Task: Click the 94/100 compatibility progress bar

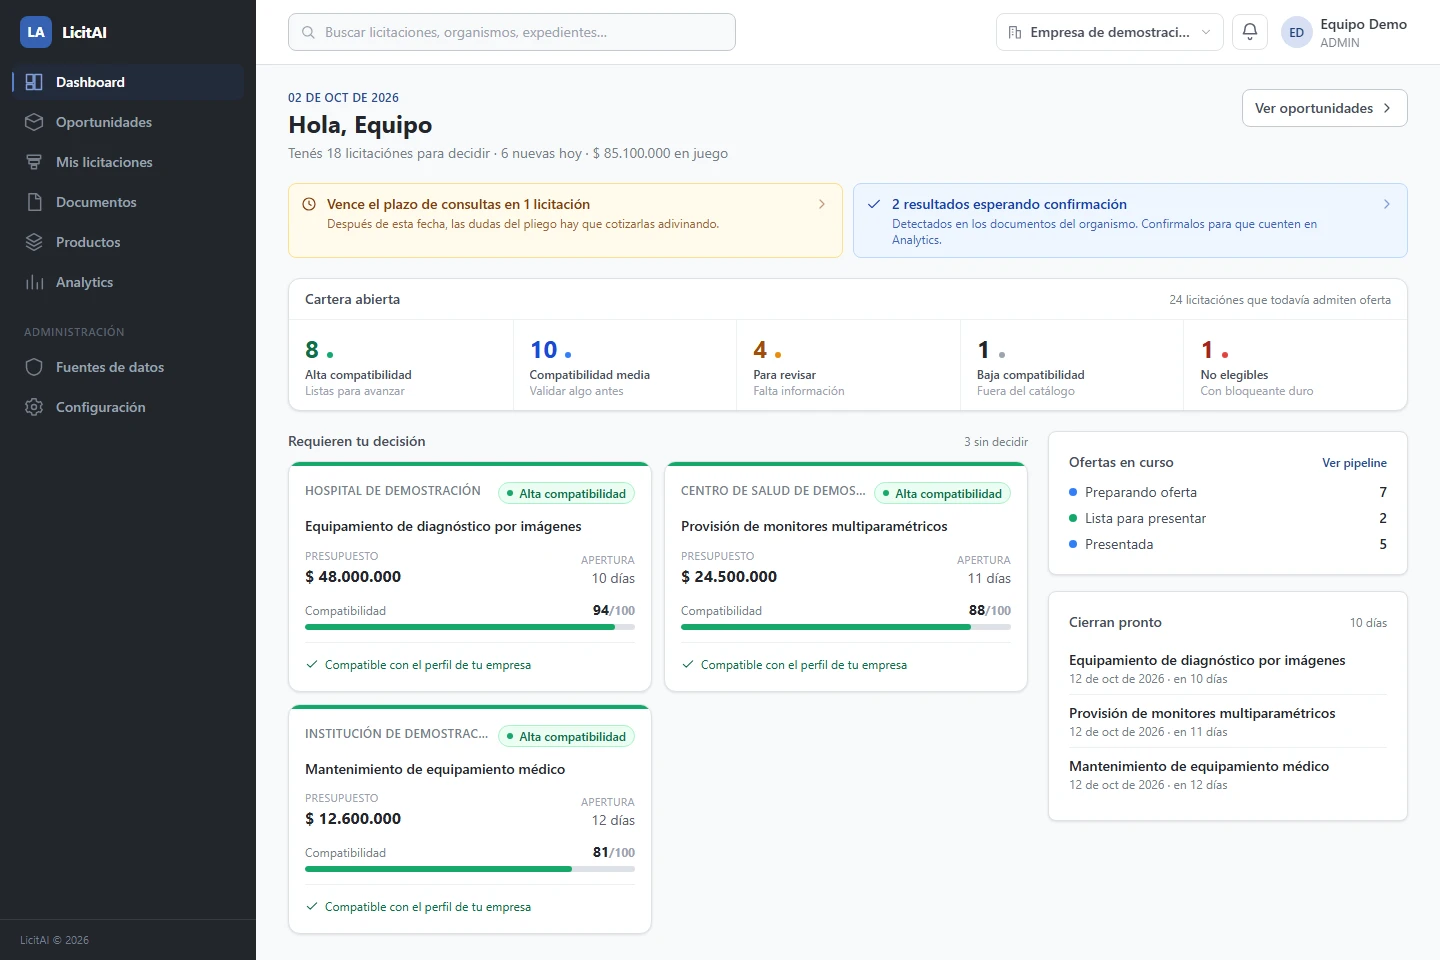Action: pyautogui.click(x=470, y=627)
